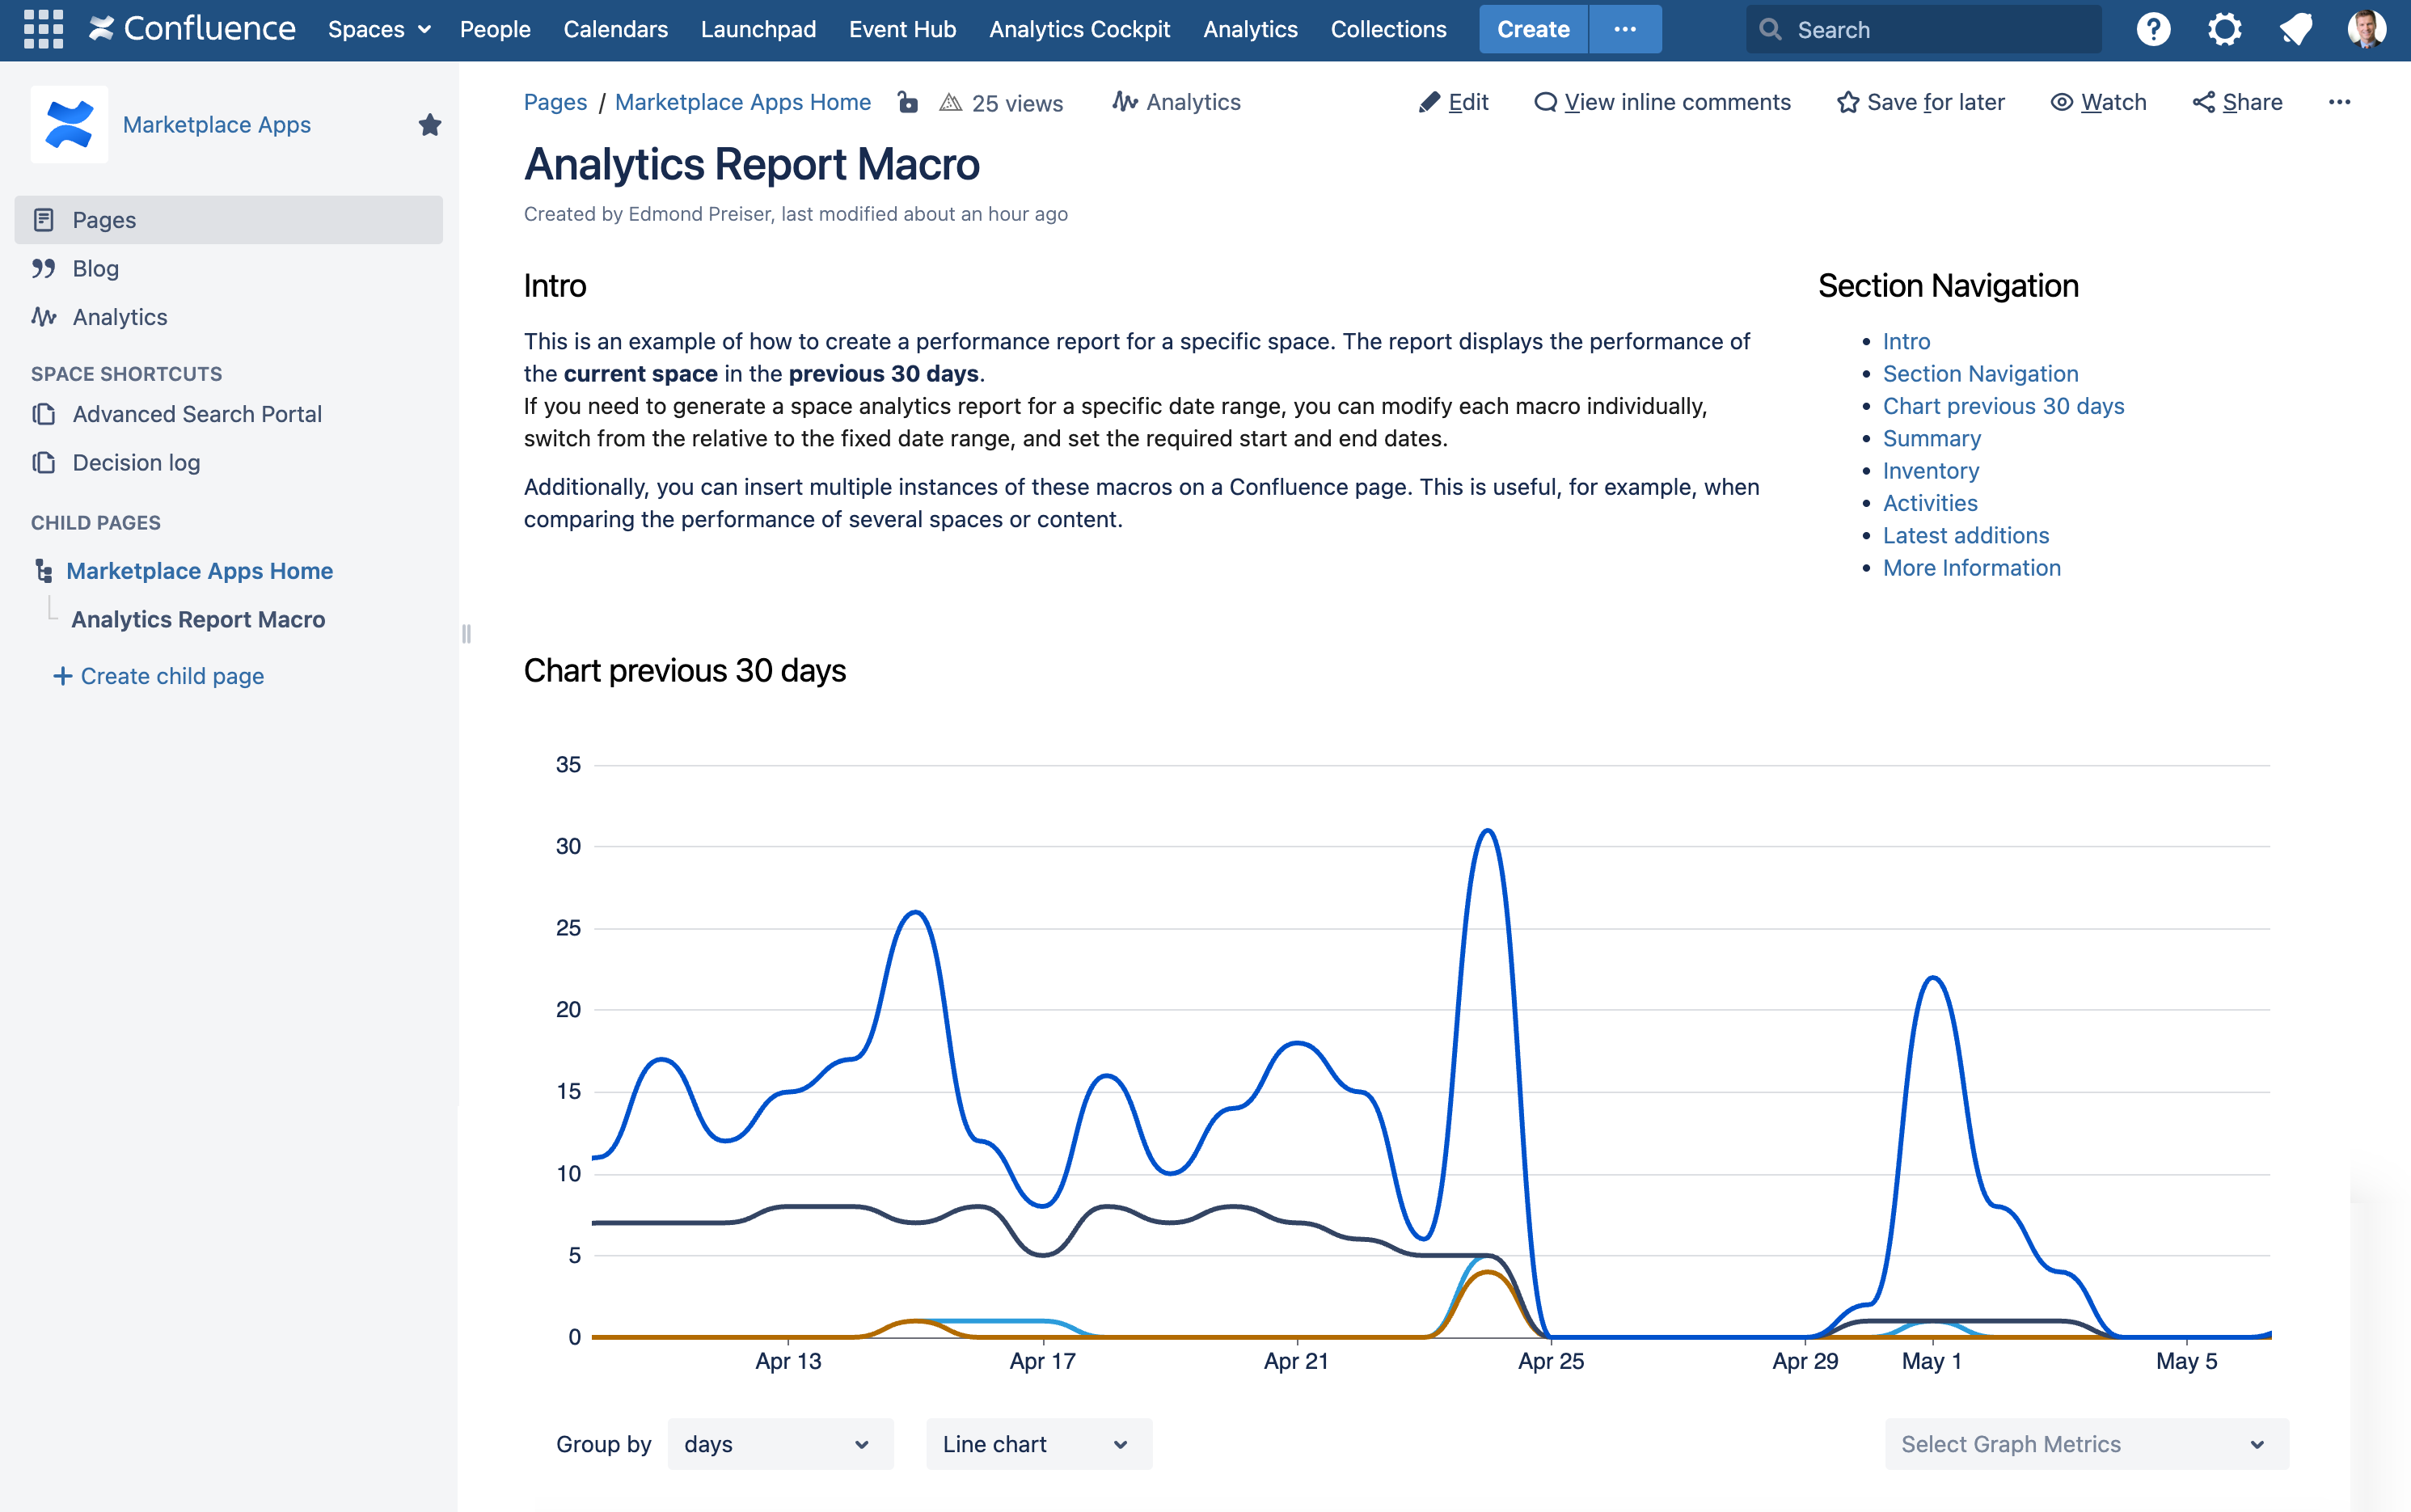Click the Create button
The height and width of the screenshot is (1512, 2411).
[x=1532, y=29]
